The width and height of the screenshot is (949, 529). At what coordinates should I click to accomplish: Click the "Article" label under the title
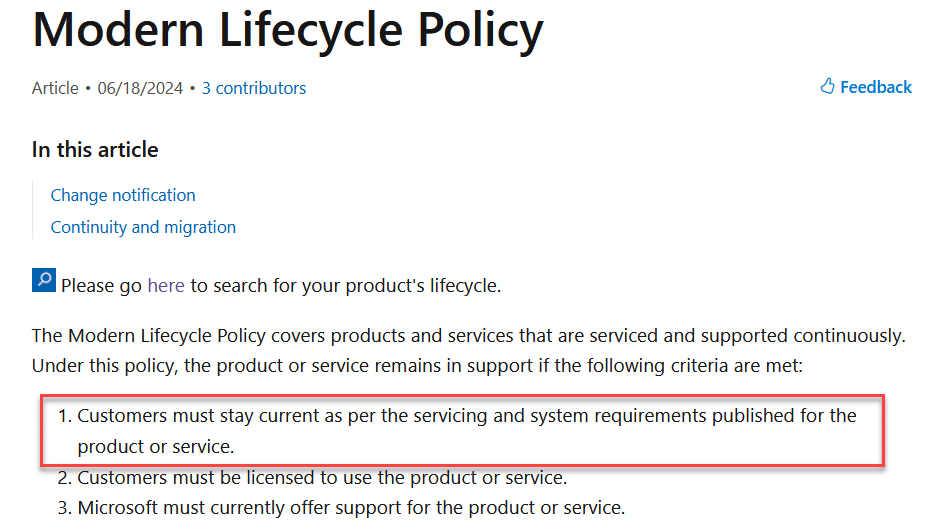(55, 88)
